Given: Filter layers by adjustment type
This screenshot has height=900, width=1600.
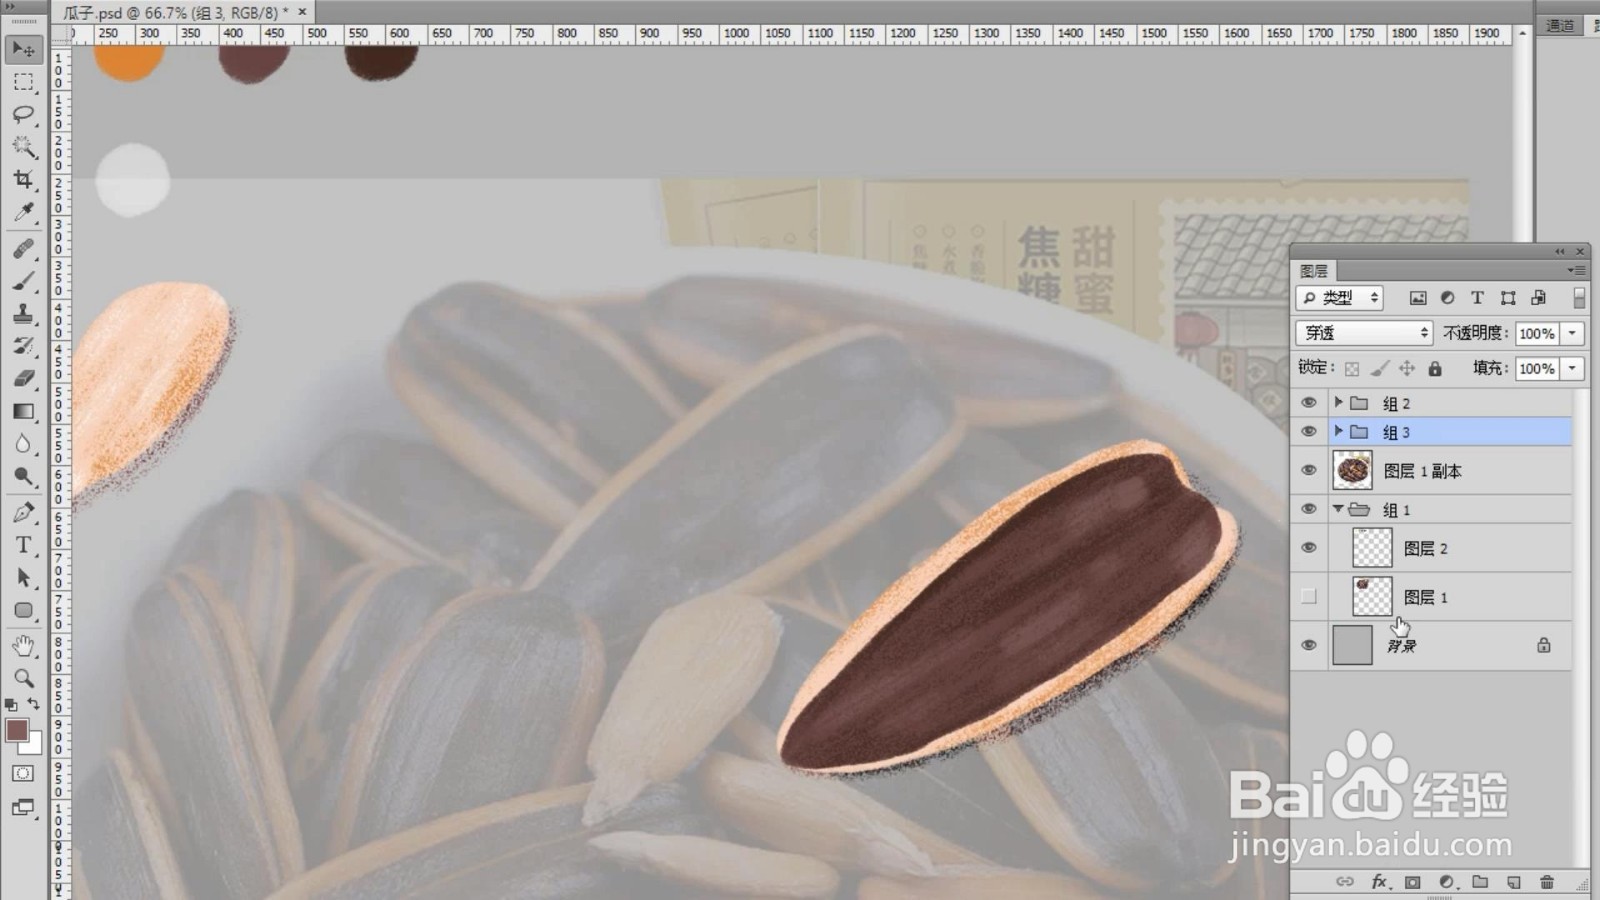Looking at the screenshot, I should tap(1447, 298).
